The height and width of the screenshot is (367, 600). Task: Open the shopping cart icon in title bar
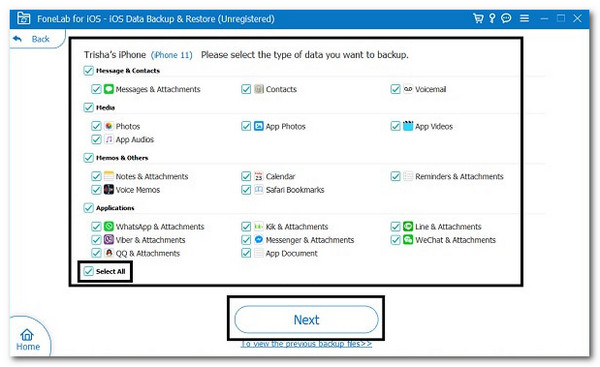478,18
